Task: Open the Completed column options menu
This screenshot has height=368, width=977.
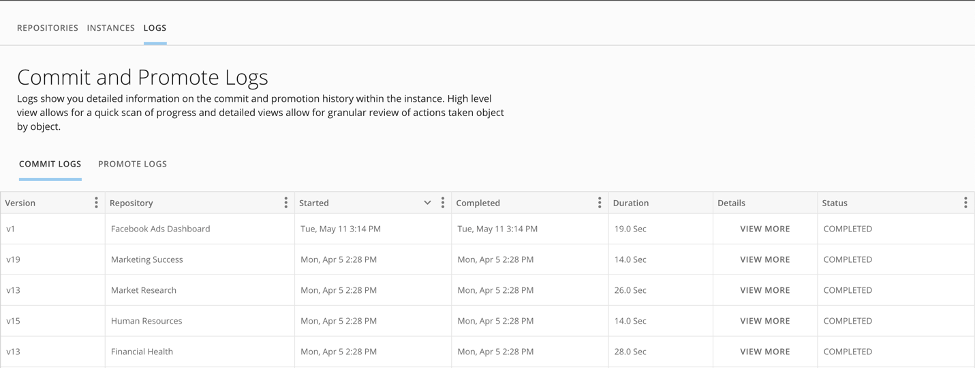Action: pyautogui.click(x=599, y=202)
